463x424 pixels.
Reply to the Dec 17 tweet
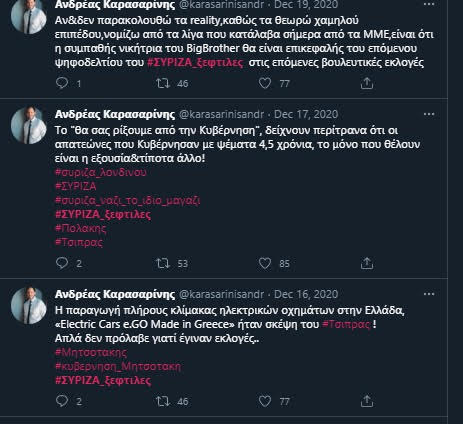62,263
